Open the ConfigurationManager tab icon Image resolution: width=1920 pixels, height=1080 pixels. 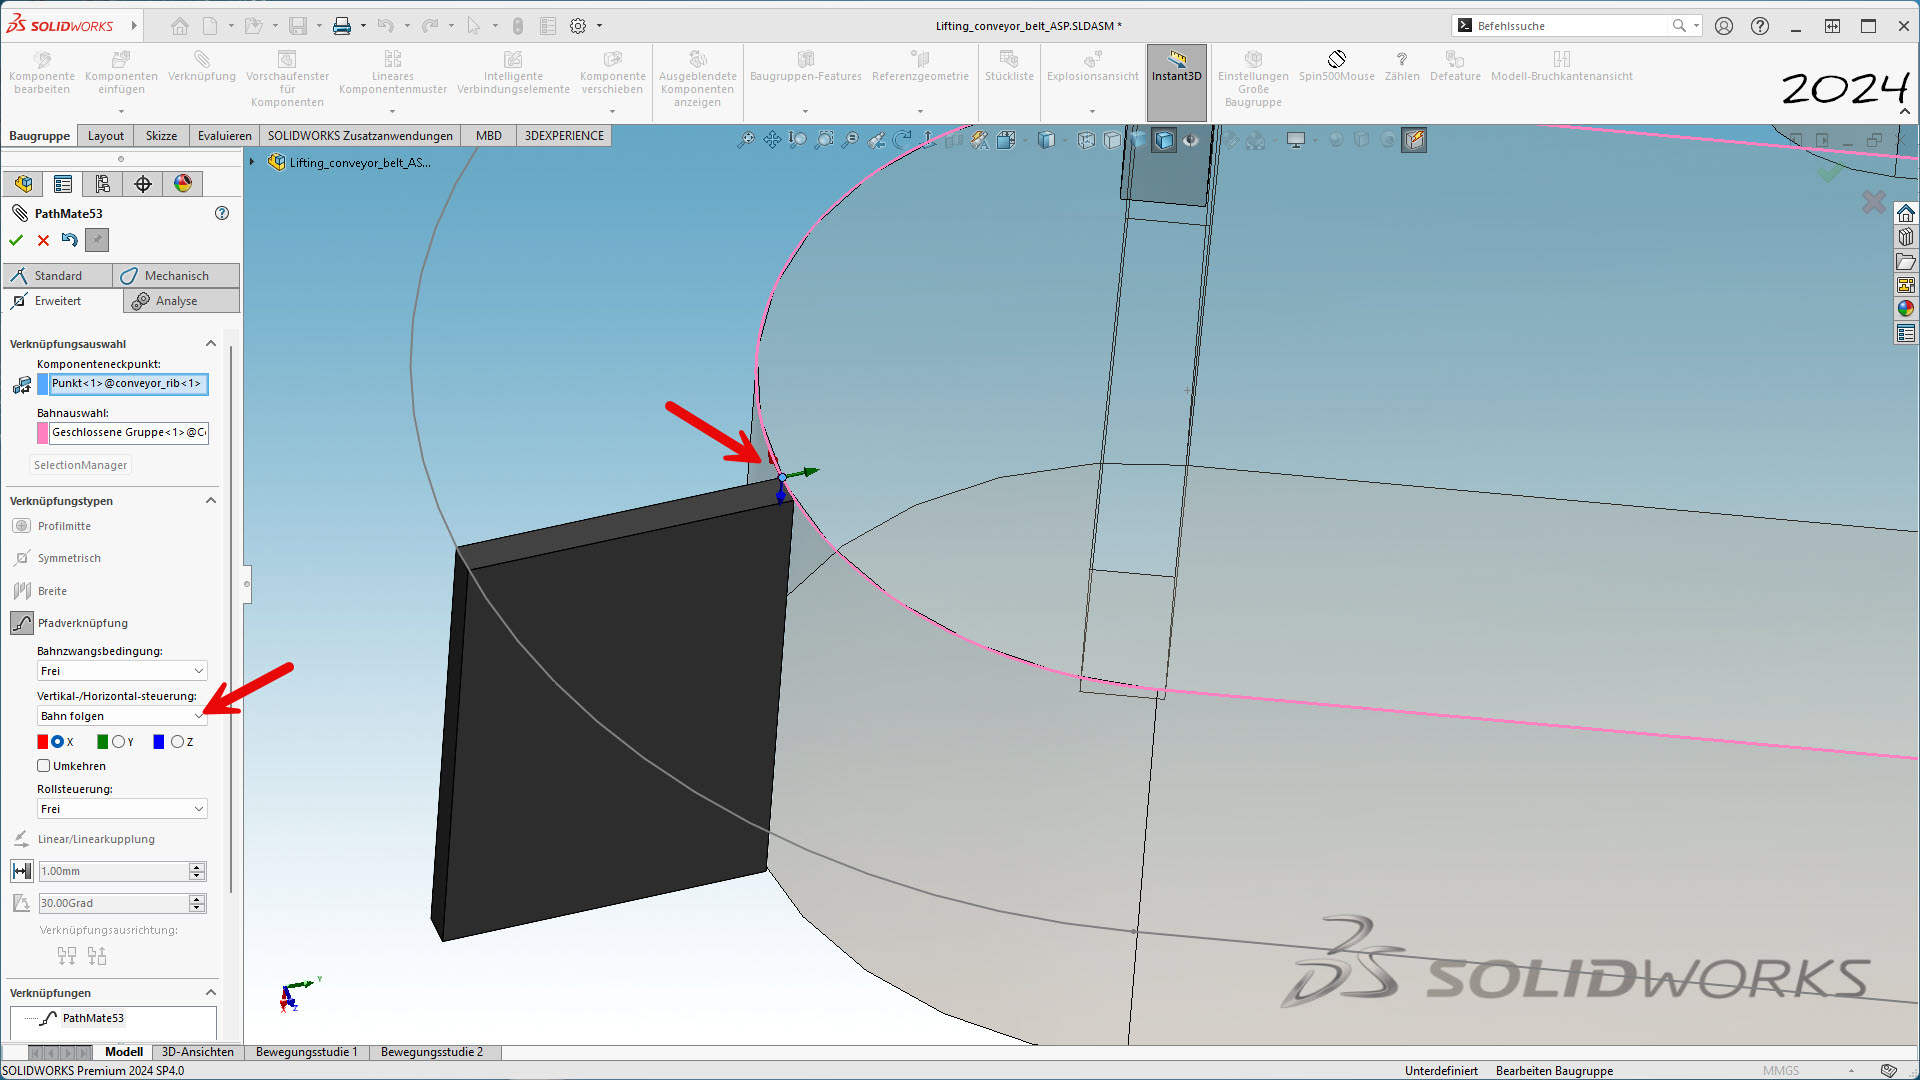[103, 184]
